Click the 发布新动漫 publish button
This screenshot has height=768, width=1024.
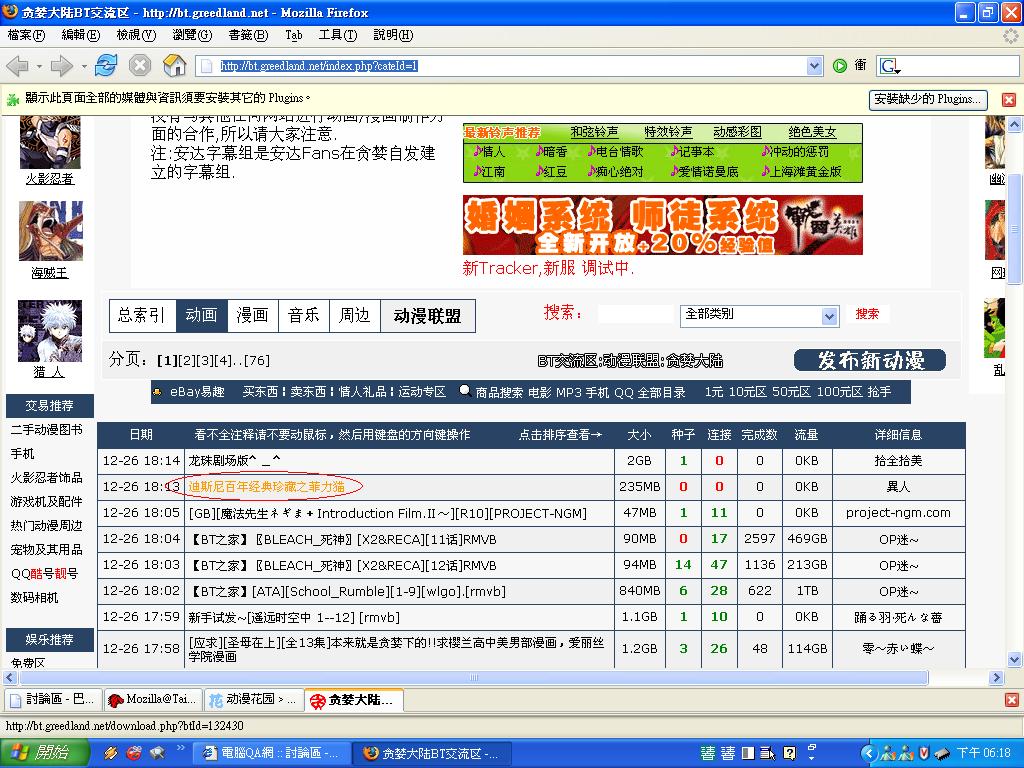click(869, 360)
